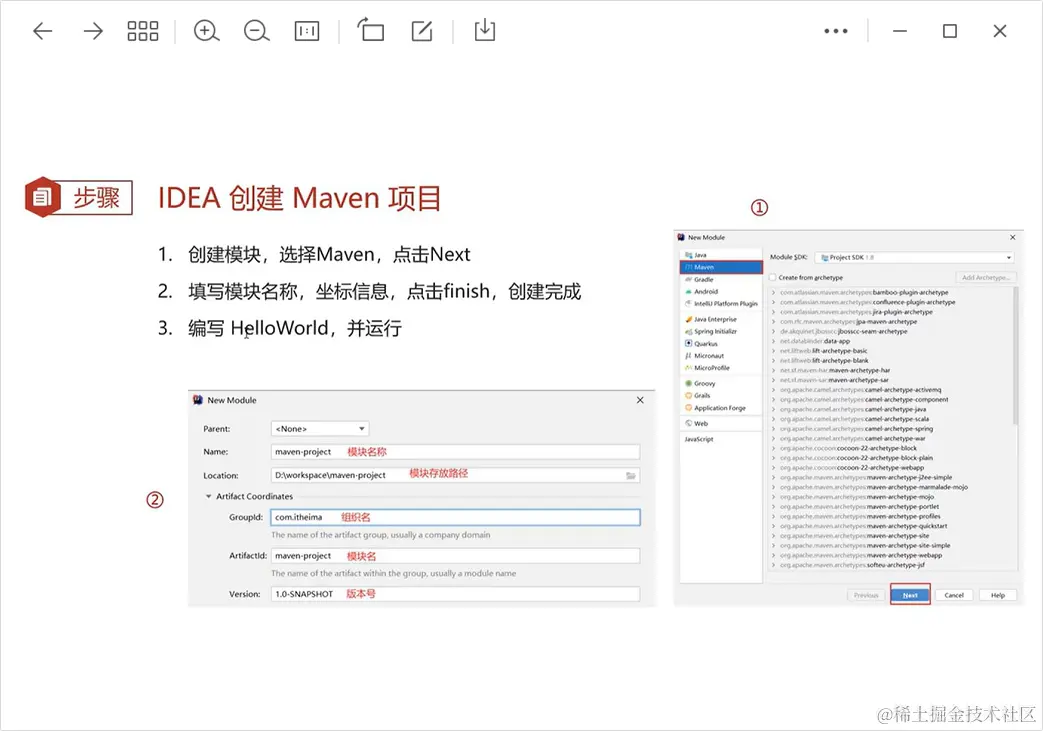1043x731 pixels.
Task: Zoom in on the image
Action: click(206, 31)
